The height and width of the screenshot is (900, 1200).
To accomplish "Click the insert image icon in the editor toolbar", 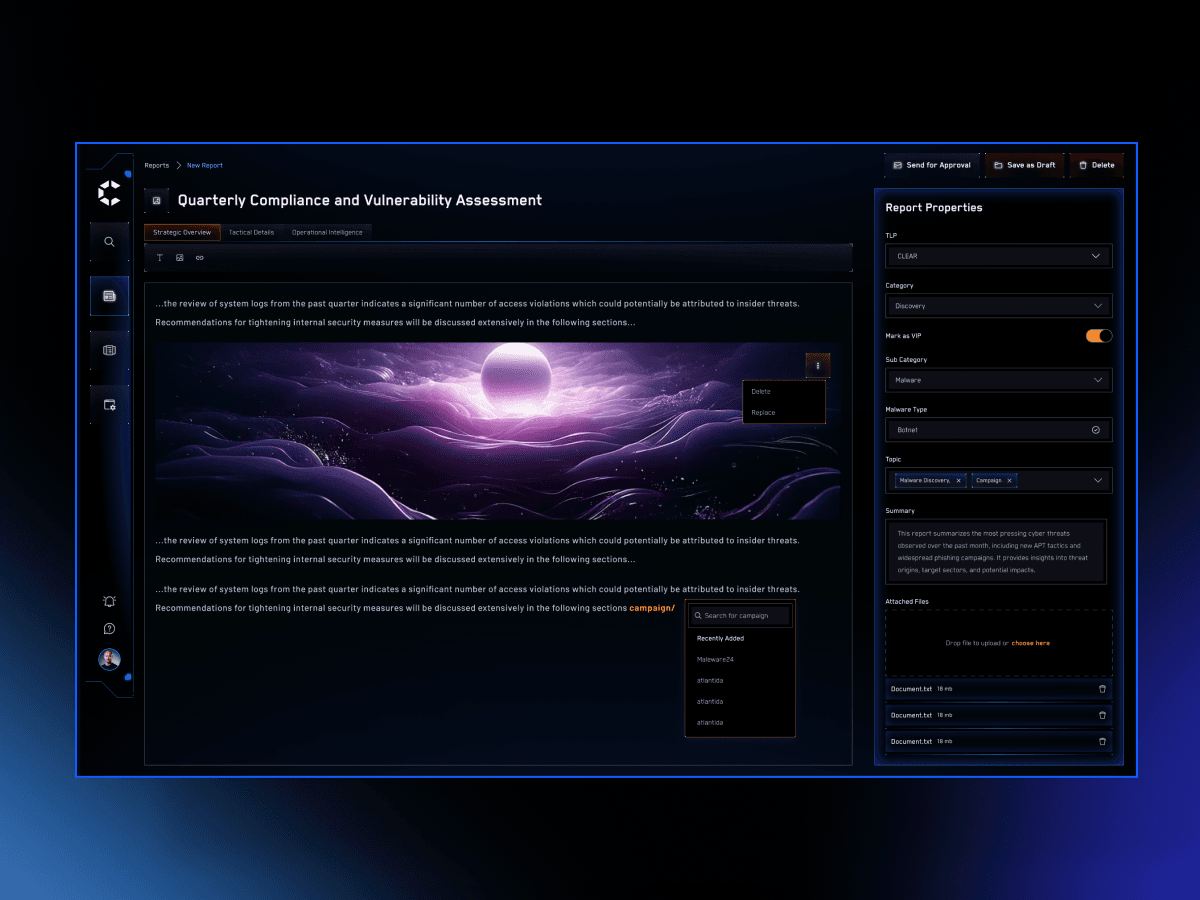I will (180, 258).
